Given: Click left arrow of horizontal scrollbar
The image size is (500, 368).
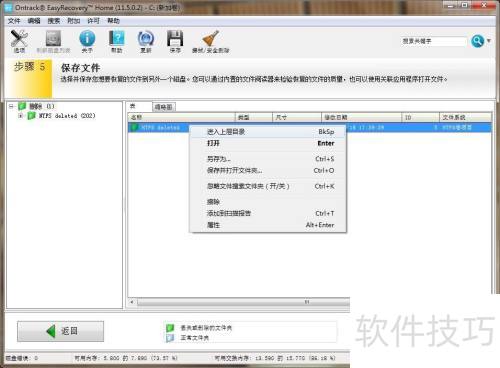Looking at the screenshot, I should coord(132,302).
